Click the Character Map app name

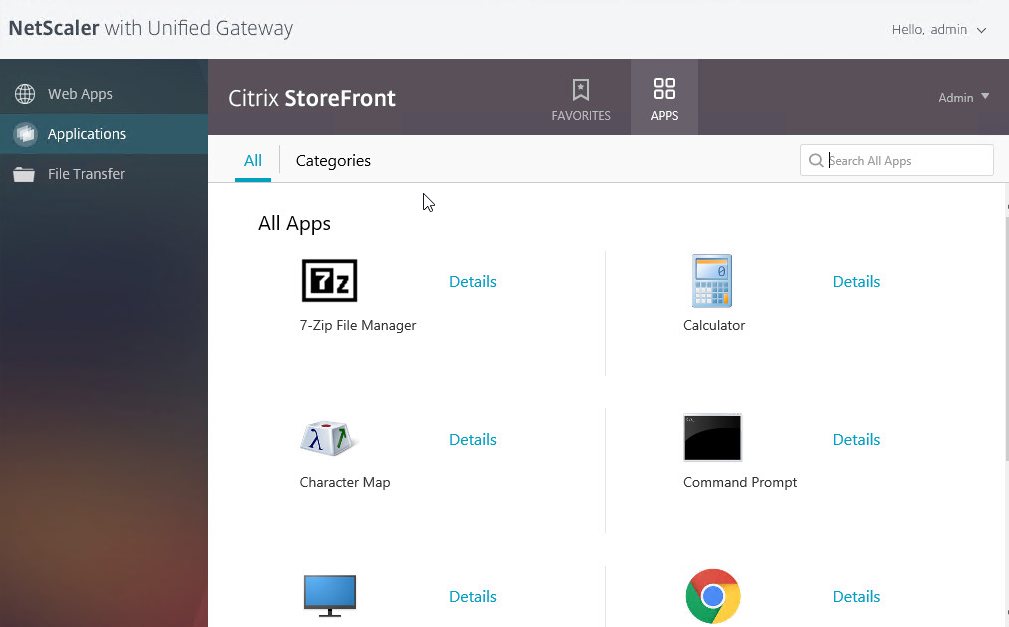pyautogui.click(x=345, y=482)
